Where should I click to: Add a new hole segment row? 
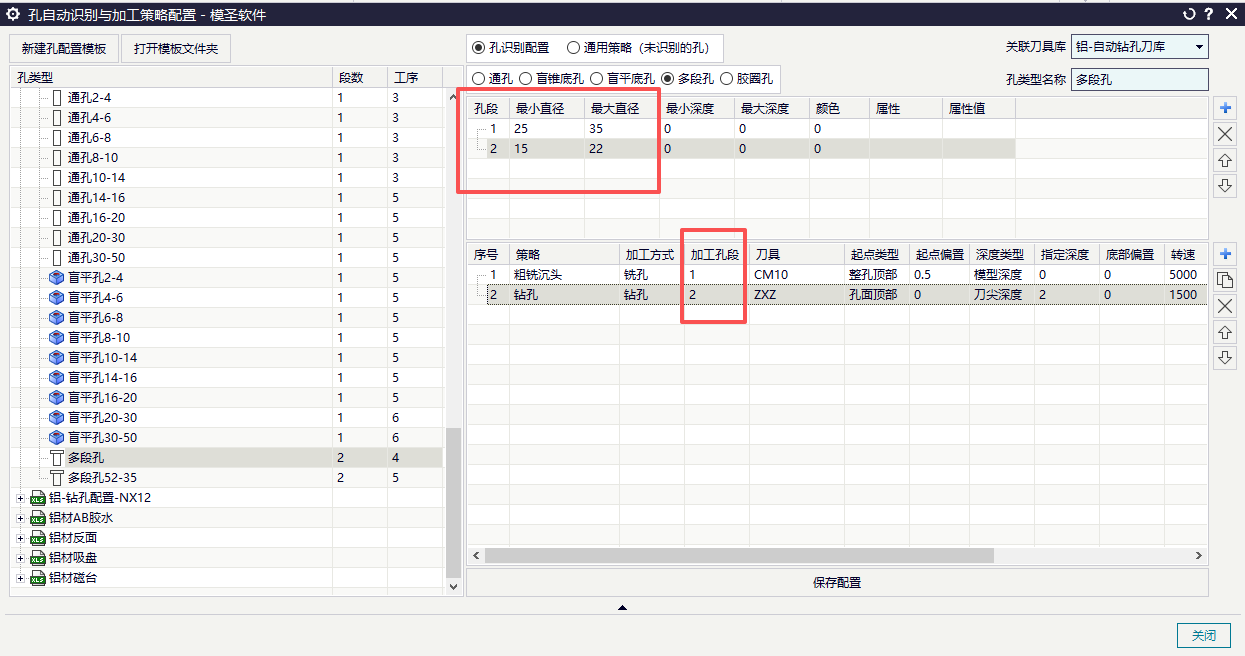pyautogui.click(x=1225, y=108)
